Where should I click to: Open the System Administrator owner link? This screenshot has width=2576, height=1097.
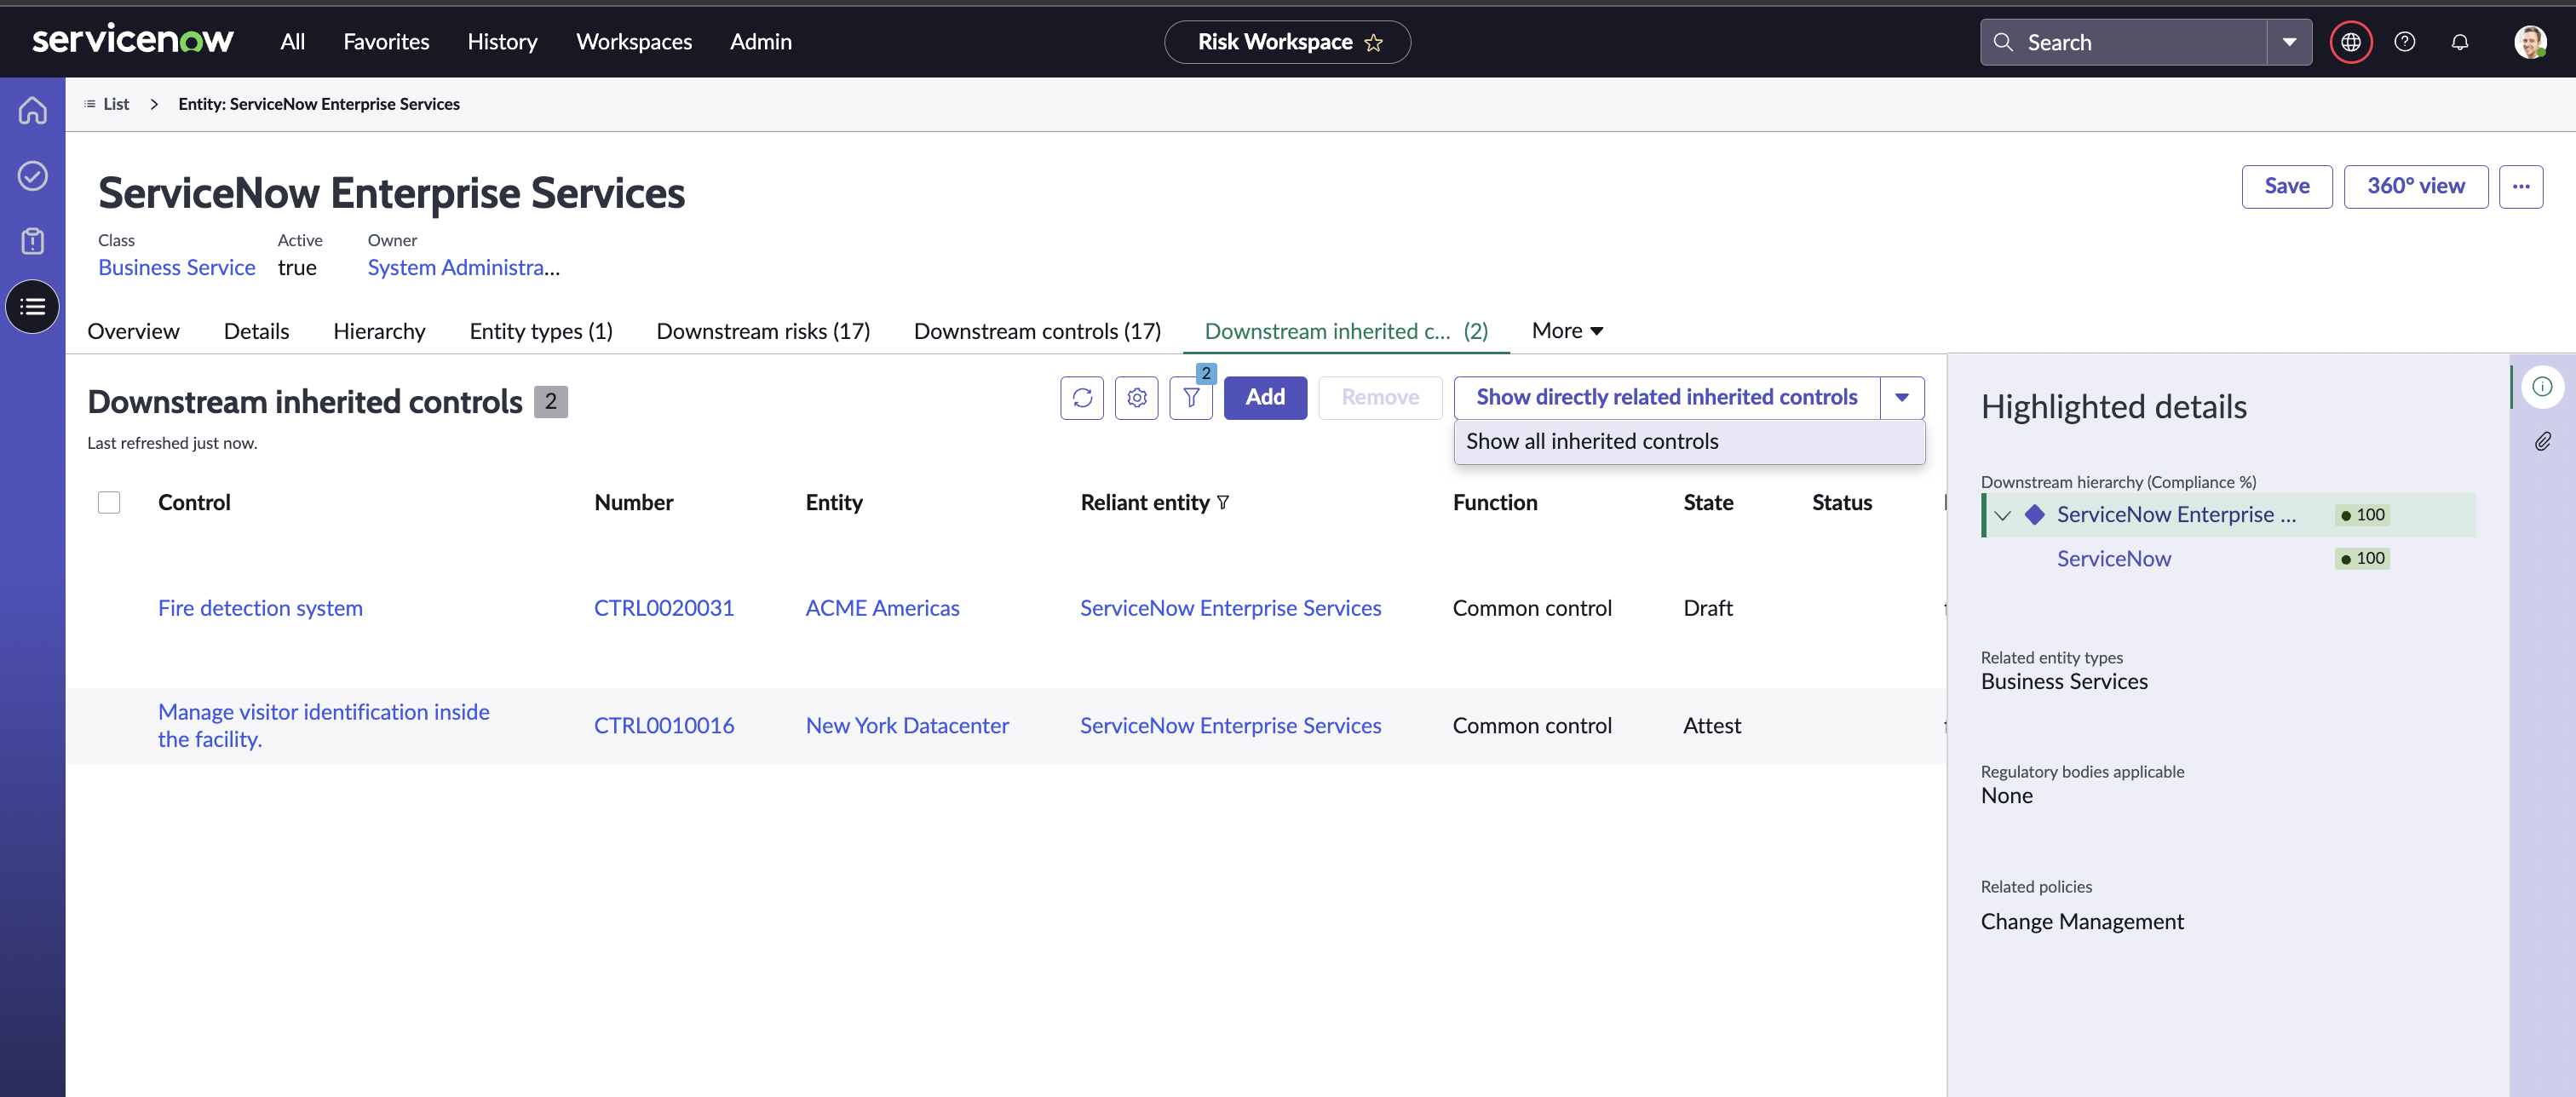tap(464, 267)
